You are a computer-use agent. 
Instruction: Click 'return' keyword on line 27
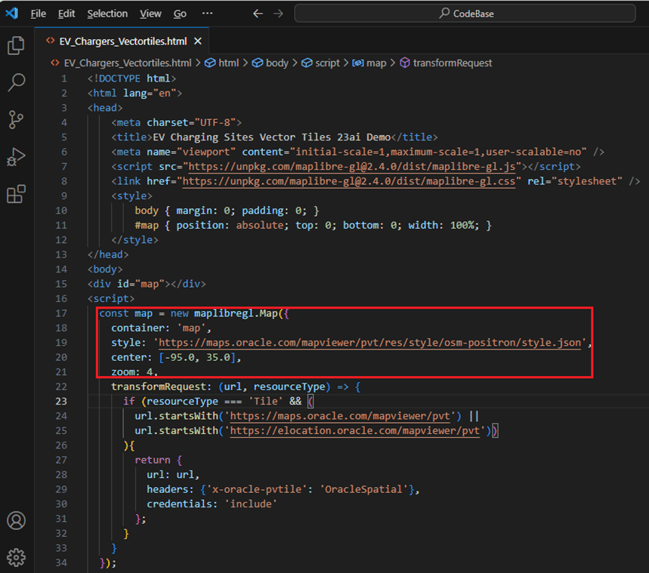click(x=152, y=460)
